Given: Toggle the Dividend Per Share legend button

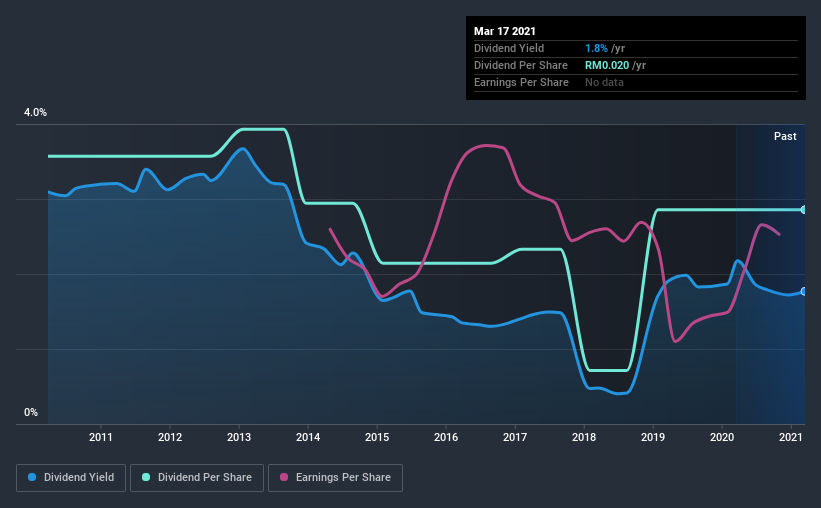Looking at the screenshot, I should (197, 478).
